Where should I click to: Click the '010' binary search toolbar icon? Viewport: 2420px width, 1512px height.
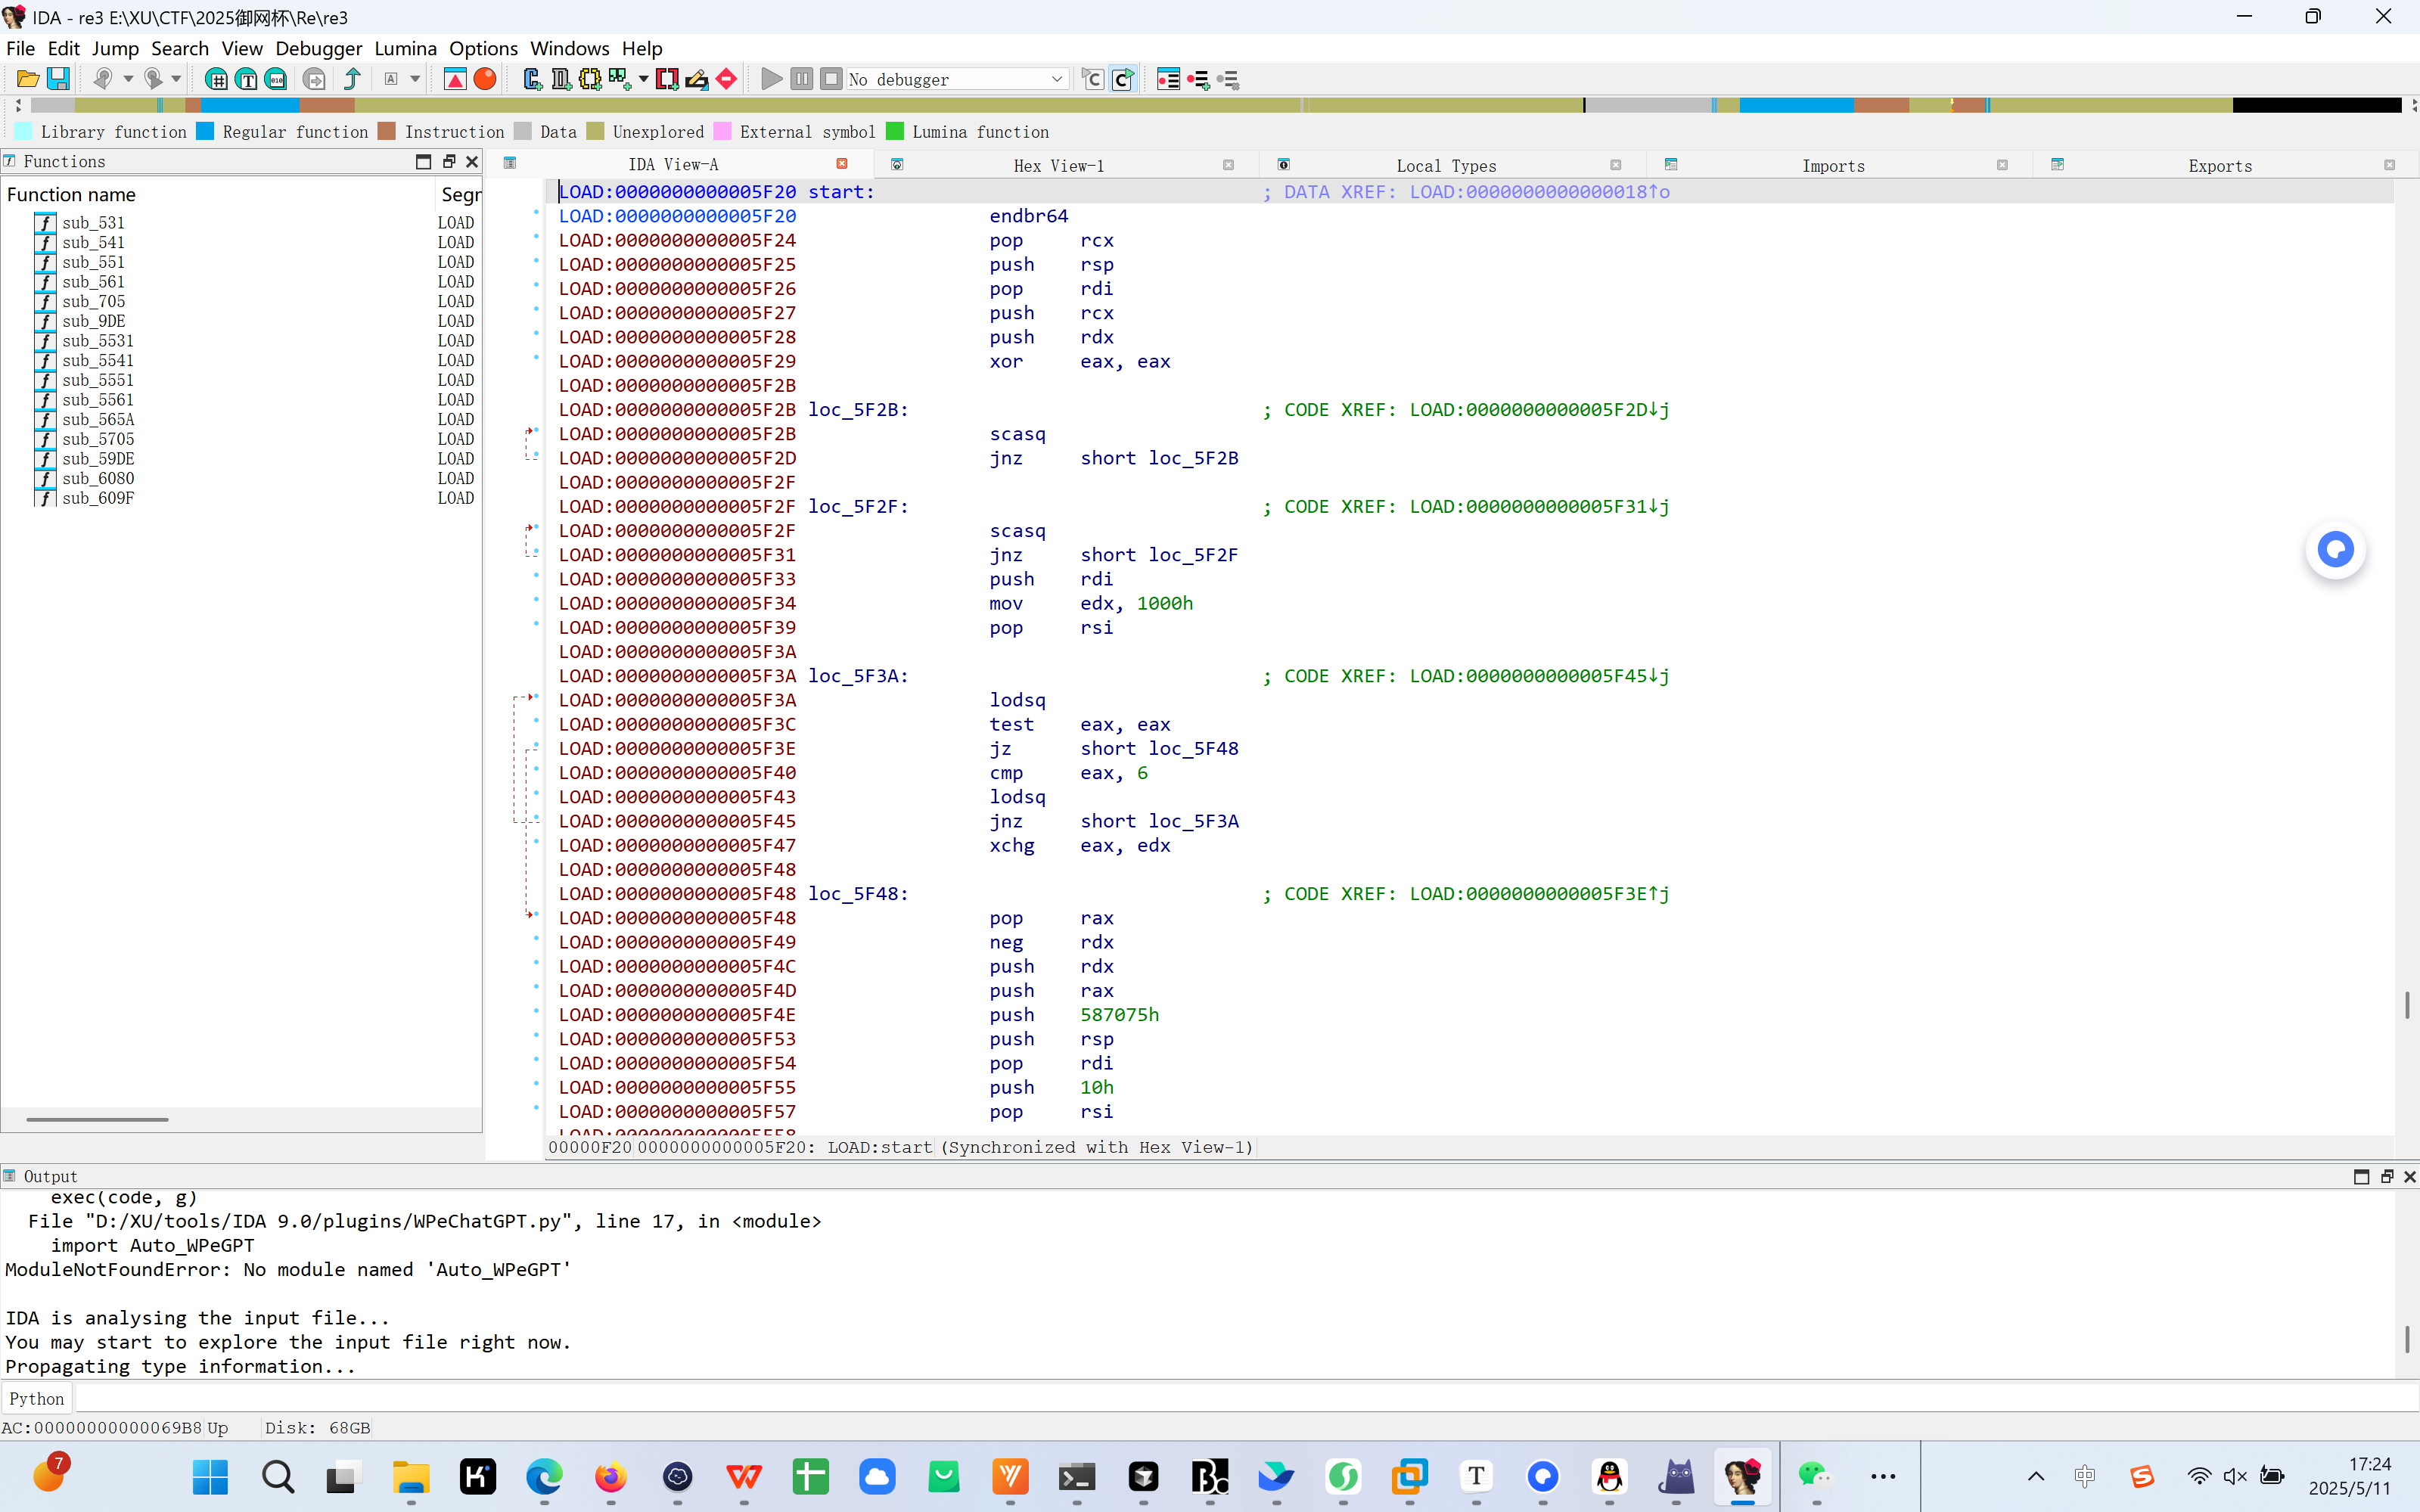[276, 79]
